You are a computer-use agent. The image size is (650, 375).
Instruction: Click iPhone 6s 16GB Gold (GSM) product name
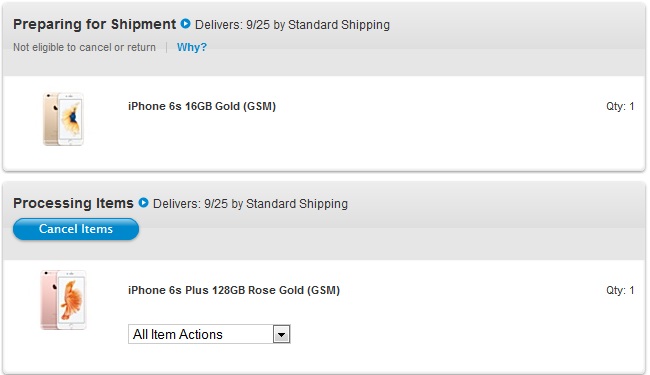point(202,106)
